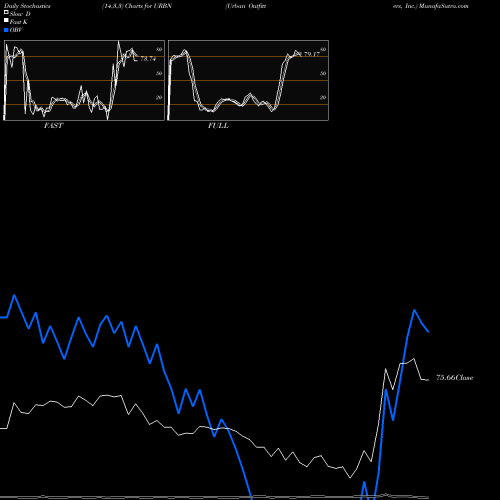Click the FULL chart label

click(x=218, y=126)
